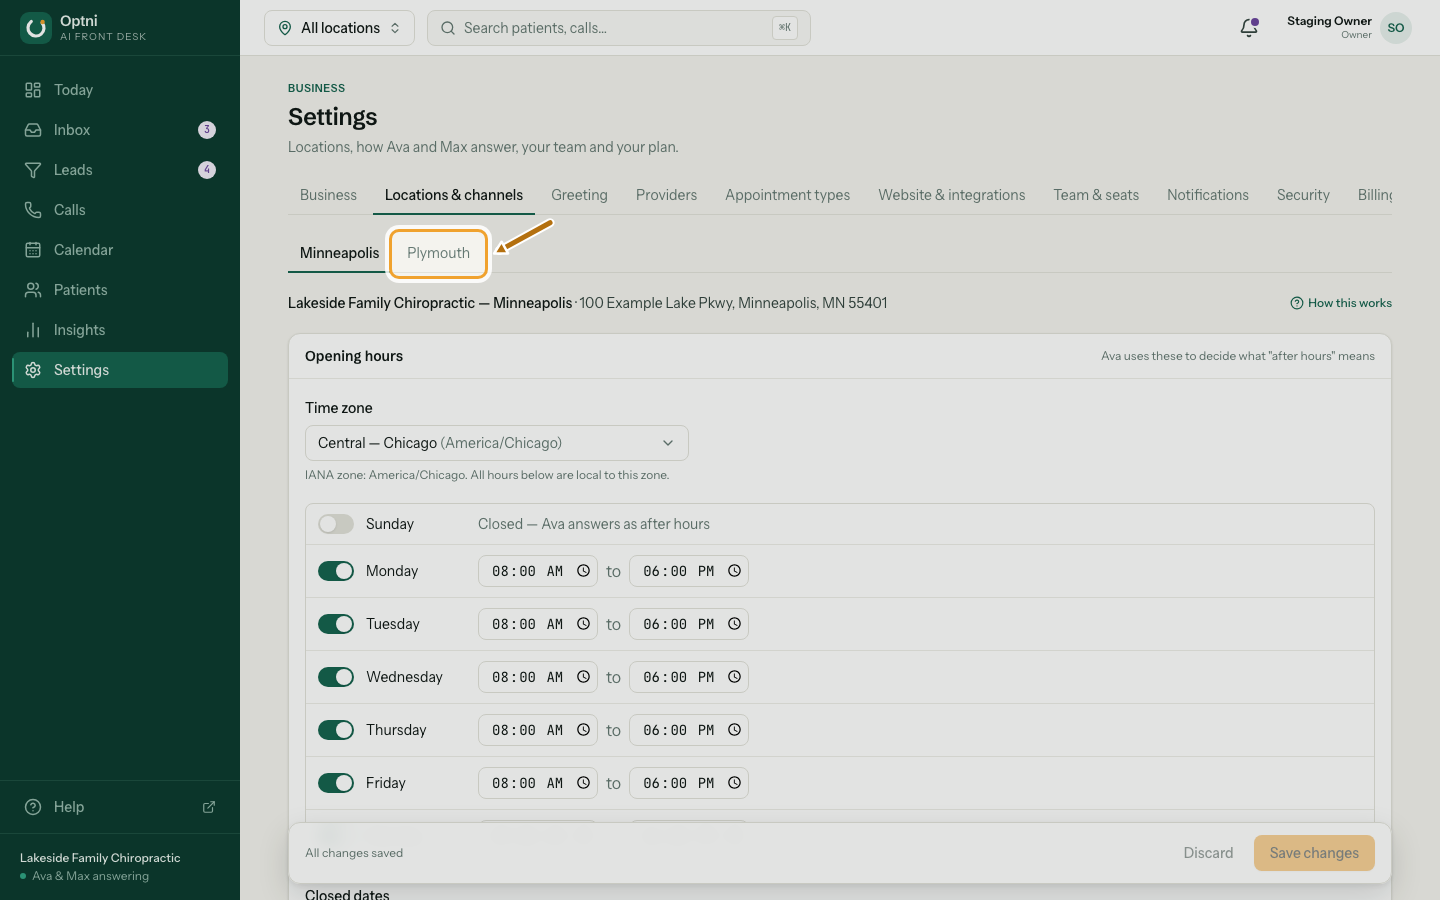The height and width of the screenshot is (900, 1440).
Task: Open the Greeting tab
Action: [579, 195]
